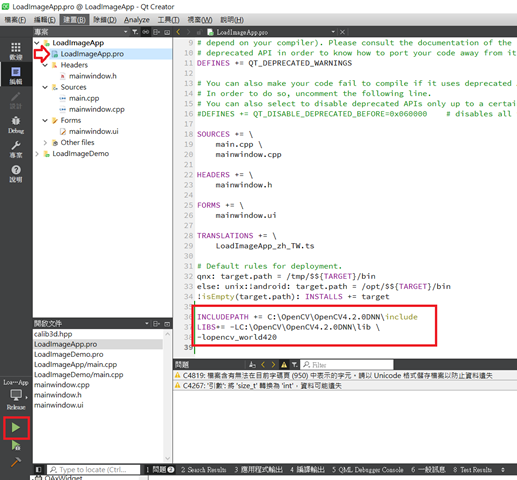Close the Projects side panel
Image resolution: width=517 pixels, height=480 pixels.
click(x=167, y=32)
